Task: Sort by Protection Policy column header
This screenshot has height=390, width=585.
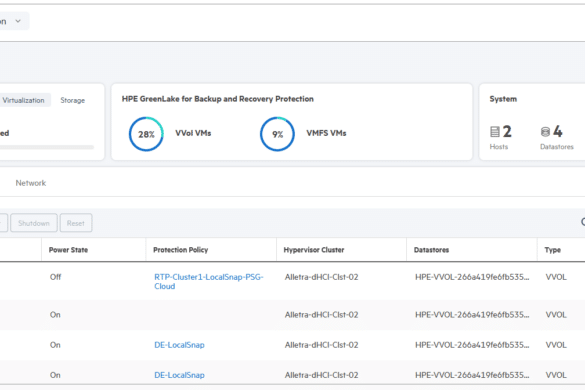Action: pyautogui.click(x=181, y=250)
